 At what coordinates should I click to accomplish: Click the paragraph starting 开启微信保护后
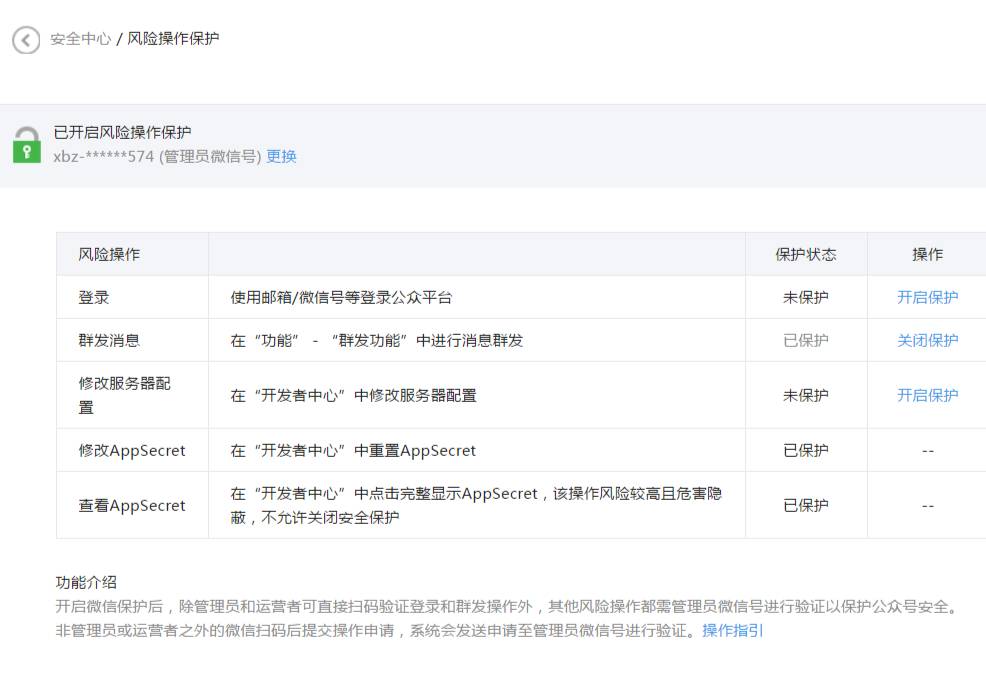point(507,607)
